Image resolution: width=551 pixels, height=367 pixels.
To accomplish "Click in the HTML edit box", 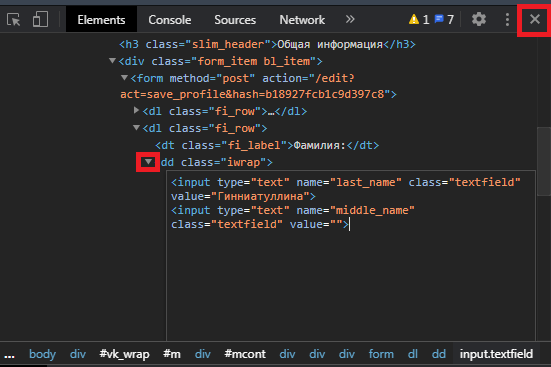I will 351,256.
